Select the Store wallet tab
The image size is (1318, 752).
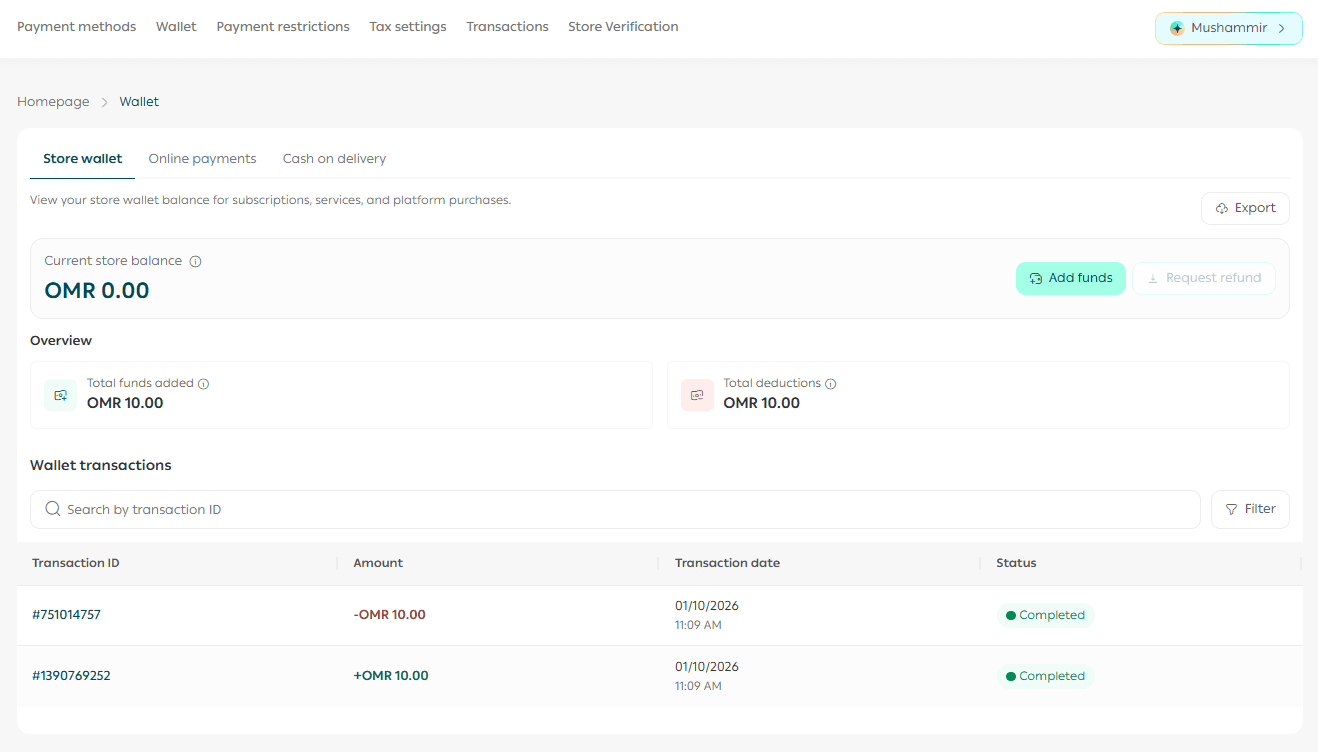83,159
